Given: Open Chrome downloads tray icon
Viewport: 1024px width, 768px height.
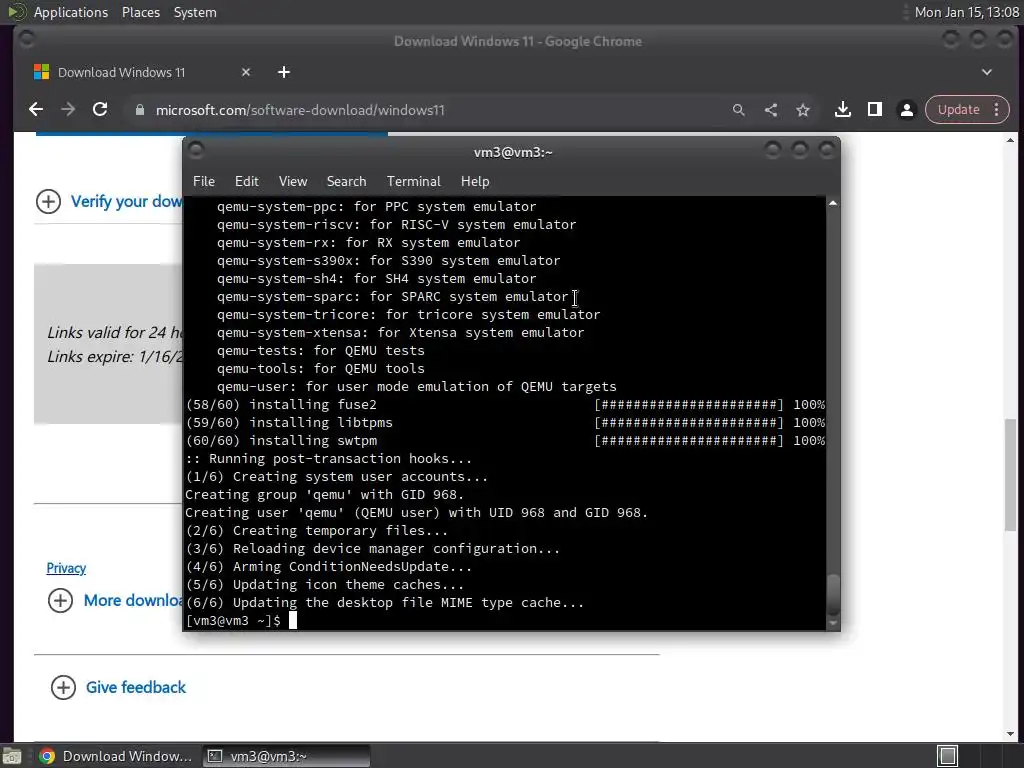Looking at the screenshot, I should click(x=842, y=110).
